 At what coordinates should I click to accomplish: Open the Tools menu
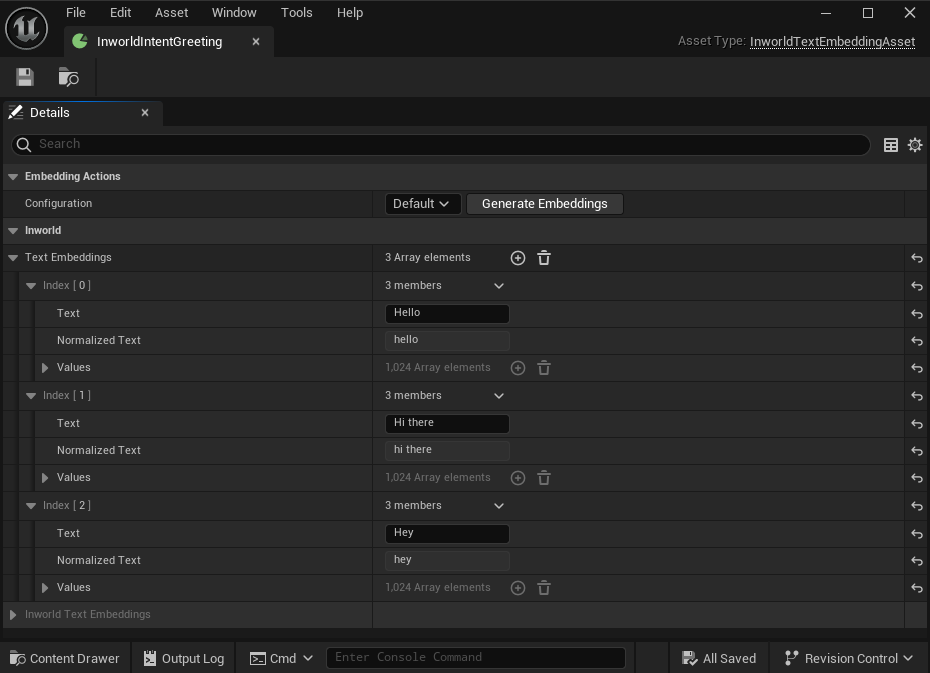297,12
